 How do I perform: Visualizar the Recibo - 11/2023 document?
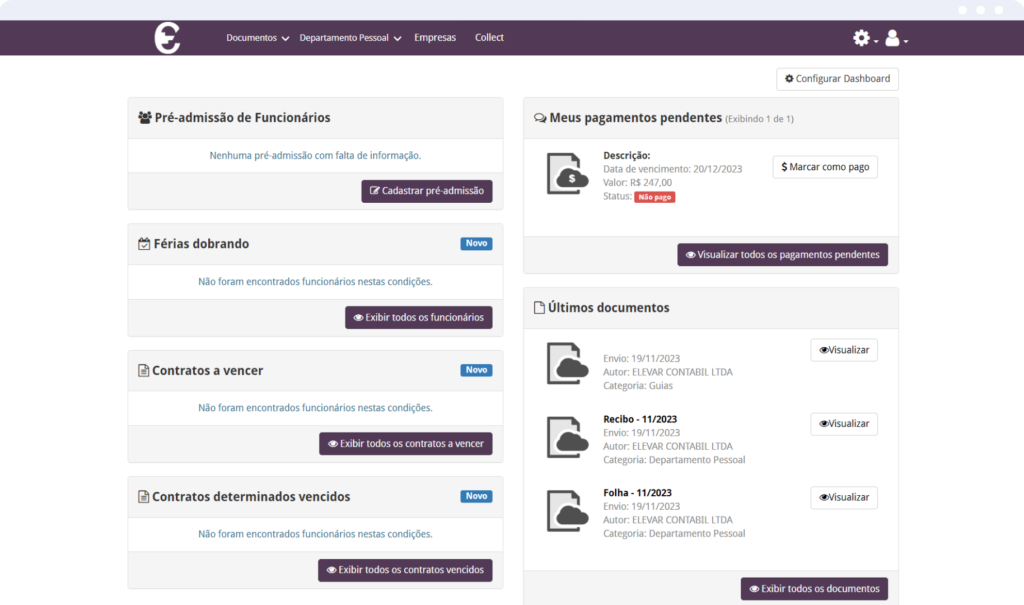pos(844,424)
